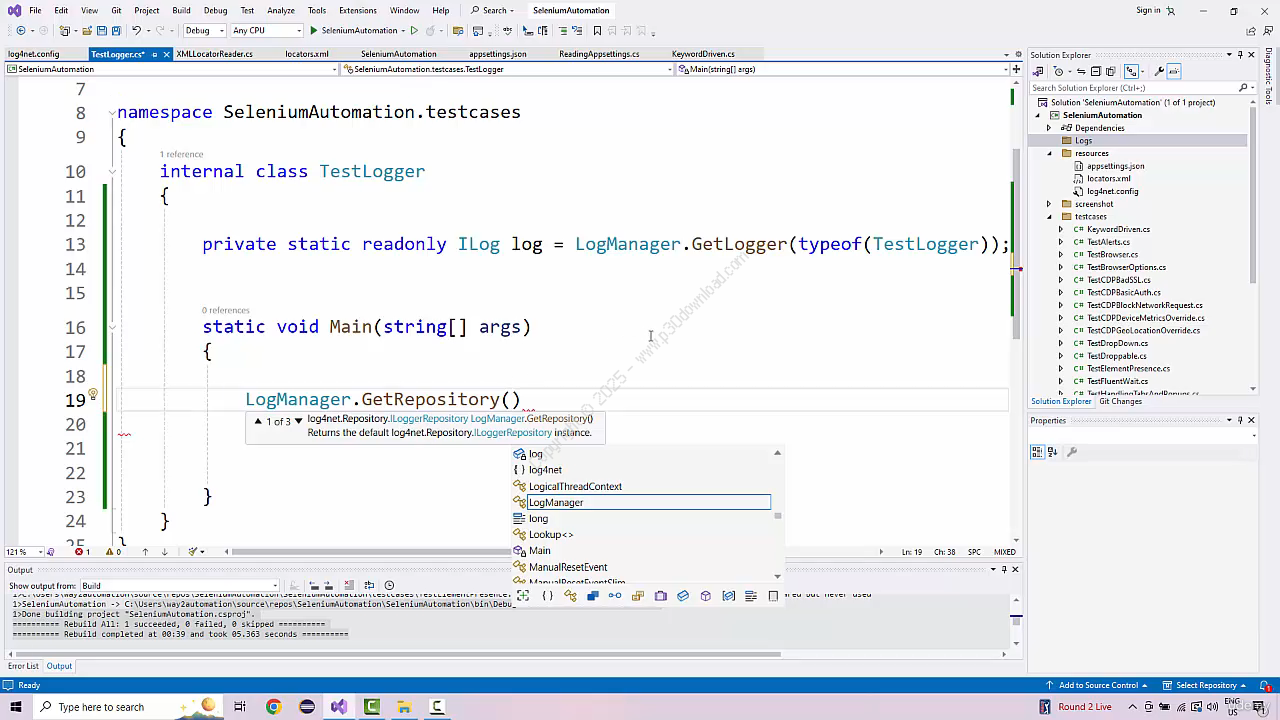
Task: Toggle the Preview Selected Items button
Action: pos(1174,71)
